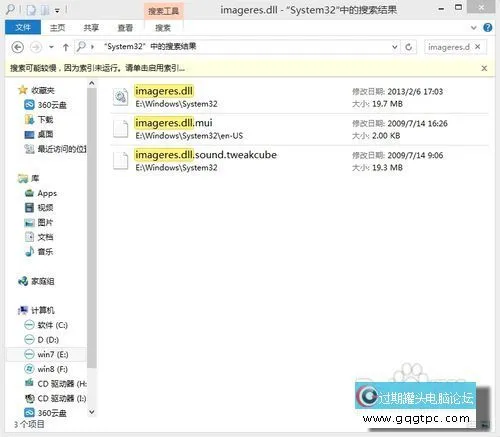This screenshot has height=437, width=500.
Task: Open quick access toolbar customize dropdown
Action: (x=57, y=11)
